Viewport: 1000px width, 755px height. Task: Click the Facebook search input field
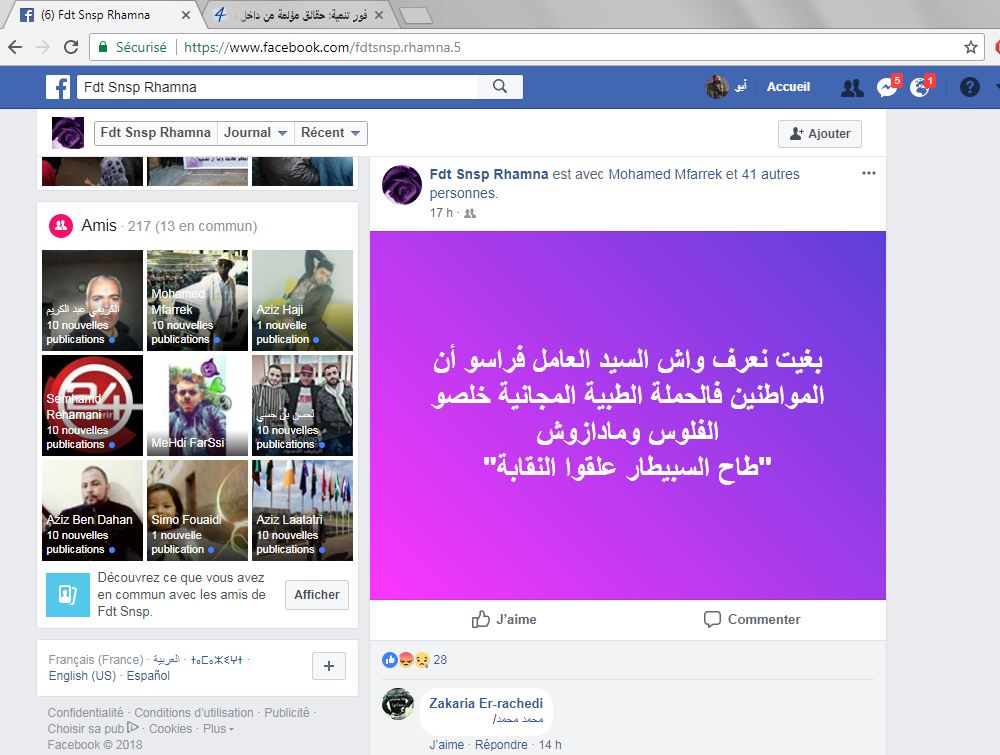pos(277,87)
